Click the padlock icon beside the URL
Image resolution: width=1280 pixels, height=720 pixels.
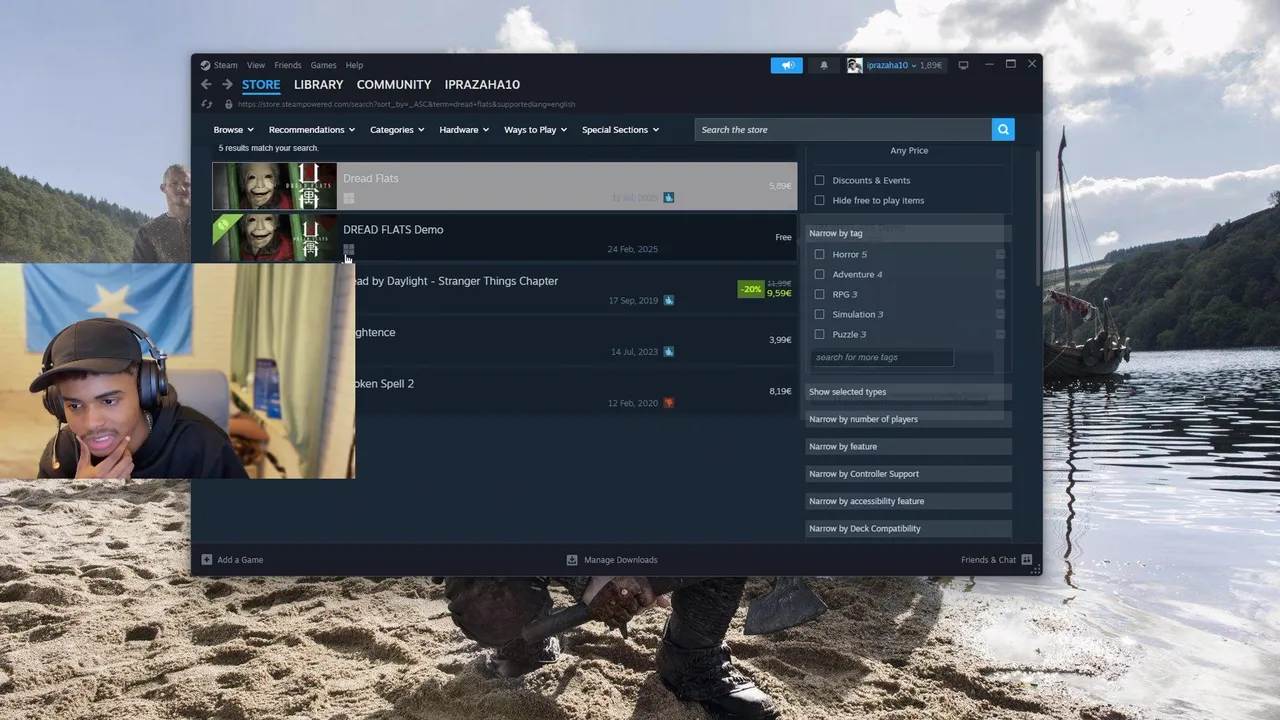tap(228, 104)
